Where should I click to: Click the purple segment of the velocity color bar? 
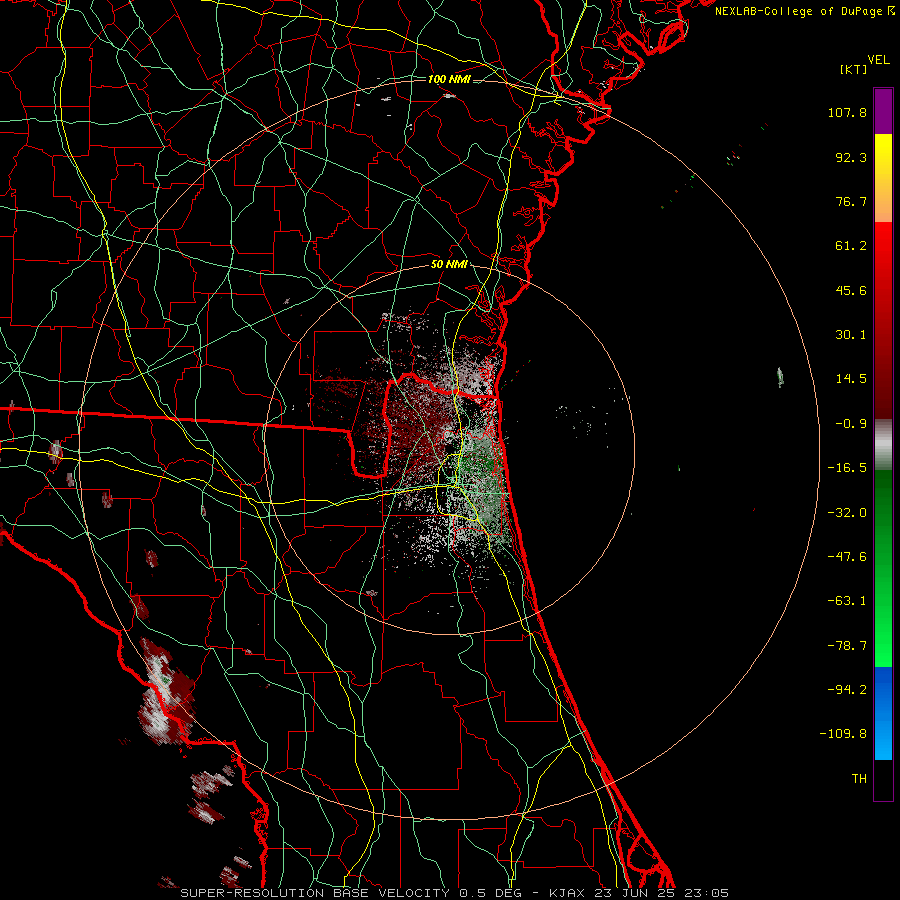pos(883,111)
